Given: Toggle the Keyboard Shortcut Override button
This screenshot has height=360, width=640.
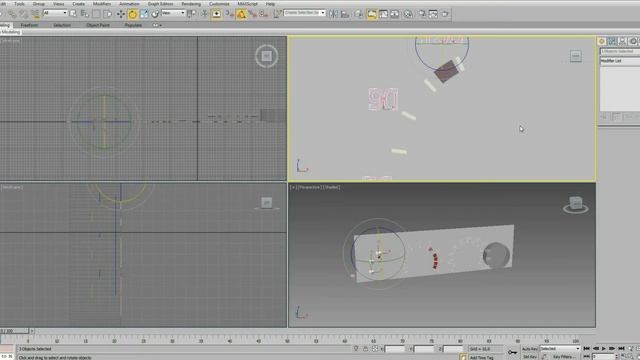Looking at the screenshot, I should 216,14.
